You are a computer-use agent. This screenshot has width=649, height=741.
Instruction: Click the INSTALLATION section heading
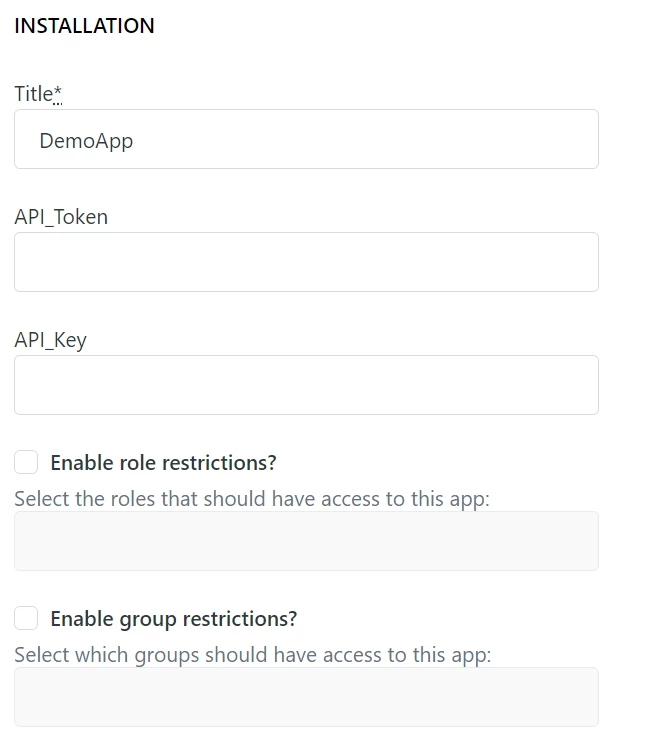coord(84,26)
